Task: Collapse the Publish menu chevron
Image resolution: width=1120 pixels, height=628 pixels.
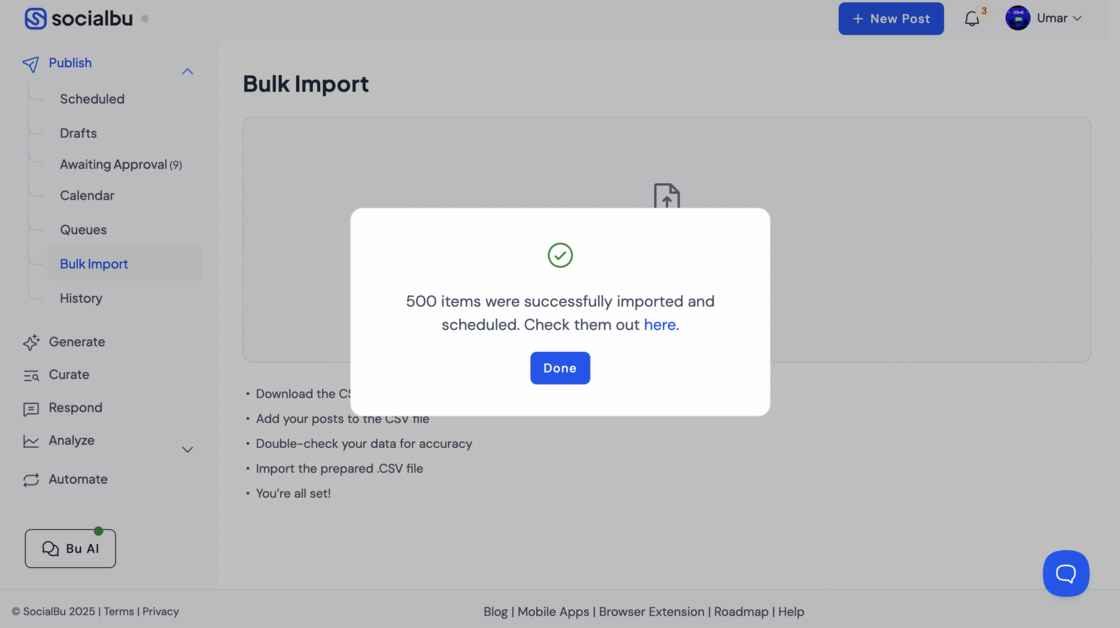Action: (187, 72)
